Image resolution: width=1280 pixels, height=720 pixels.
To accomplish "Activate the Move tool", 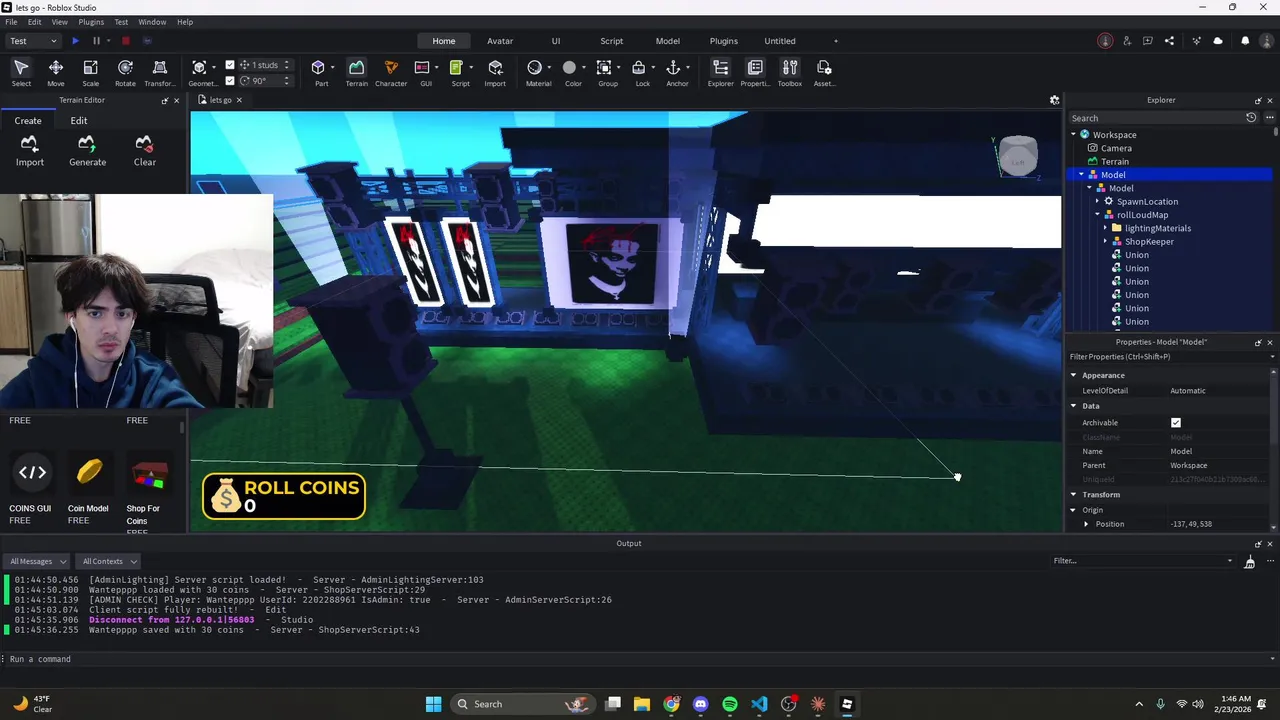I will 56,72.
